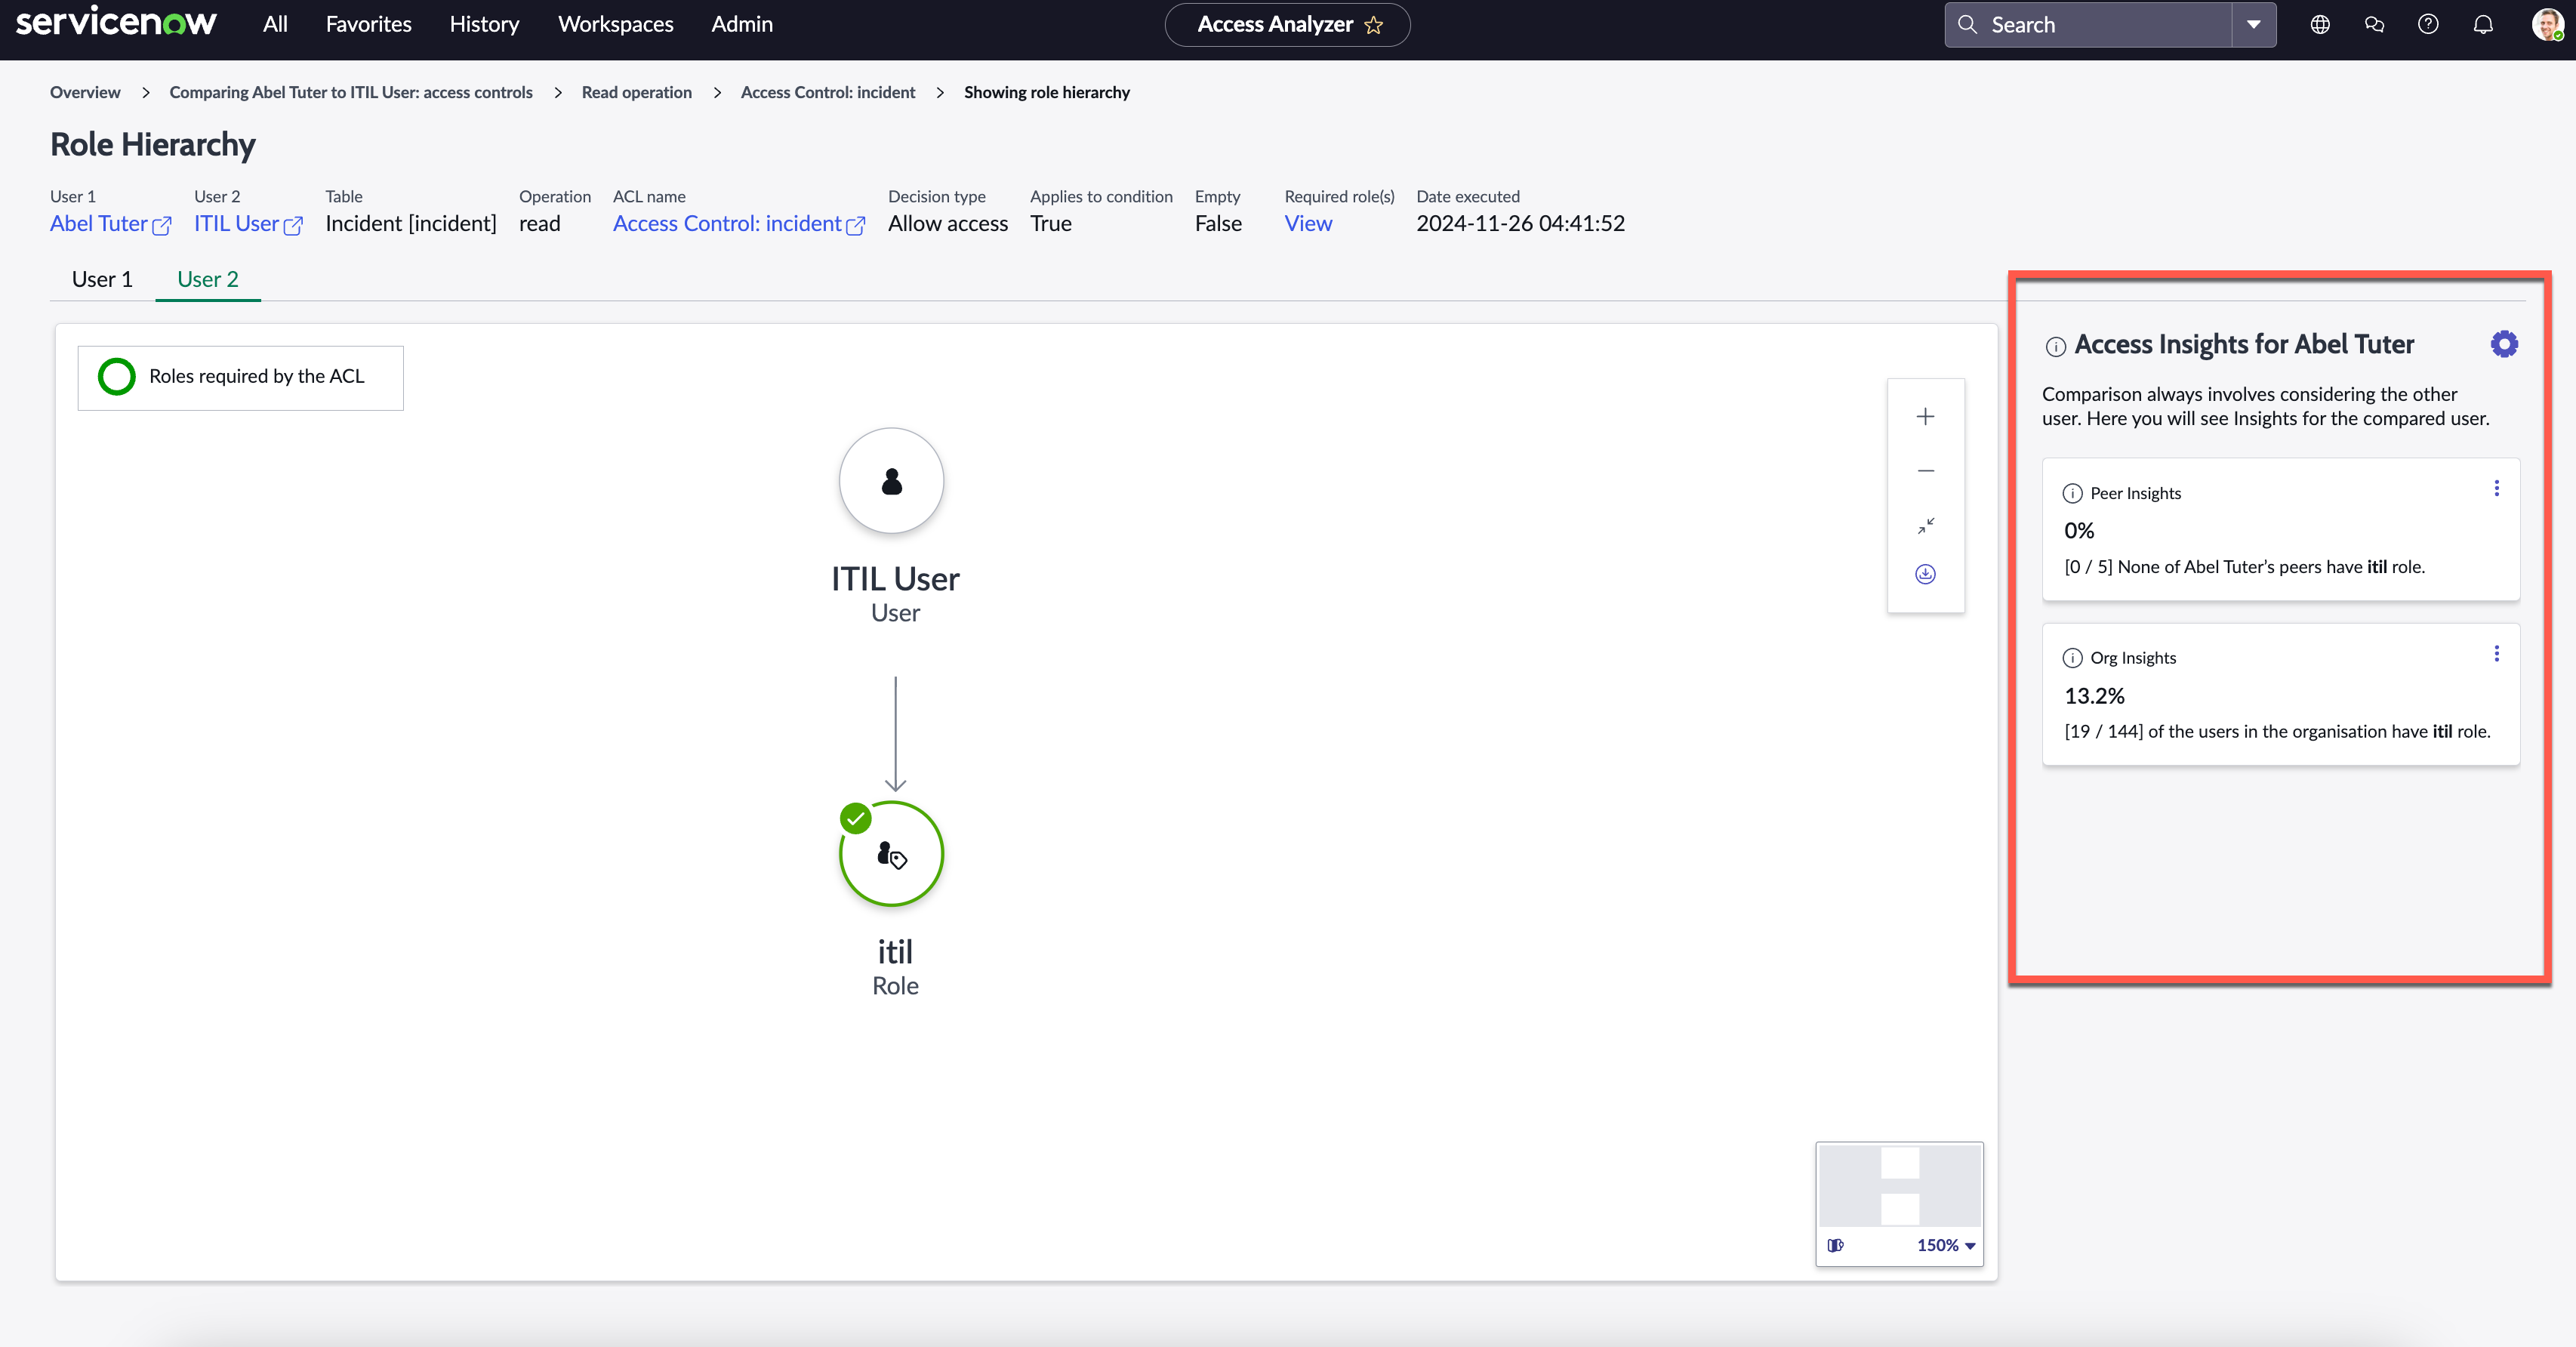This screenshot has height=1347, width=2576.
Task: Click the Peer Insights info icon
Action: [2072, 494]
